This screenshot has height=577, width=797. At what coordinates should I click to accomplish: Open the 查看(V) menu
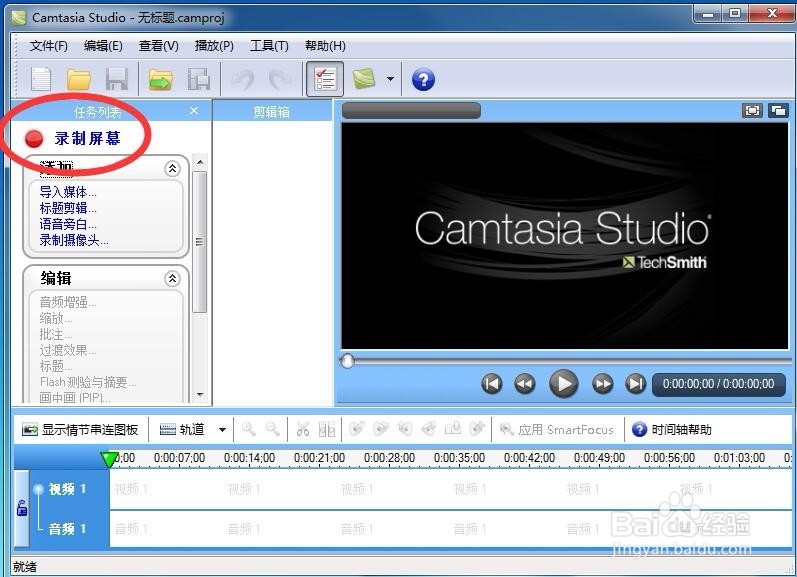click(x=159, y=46)
